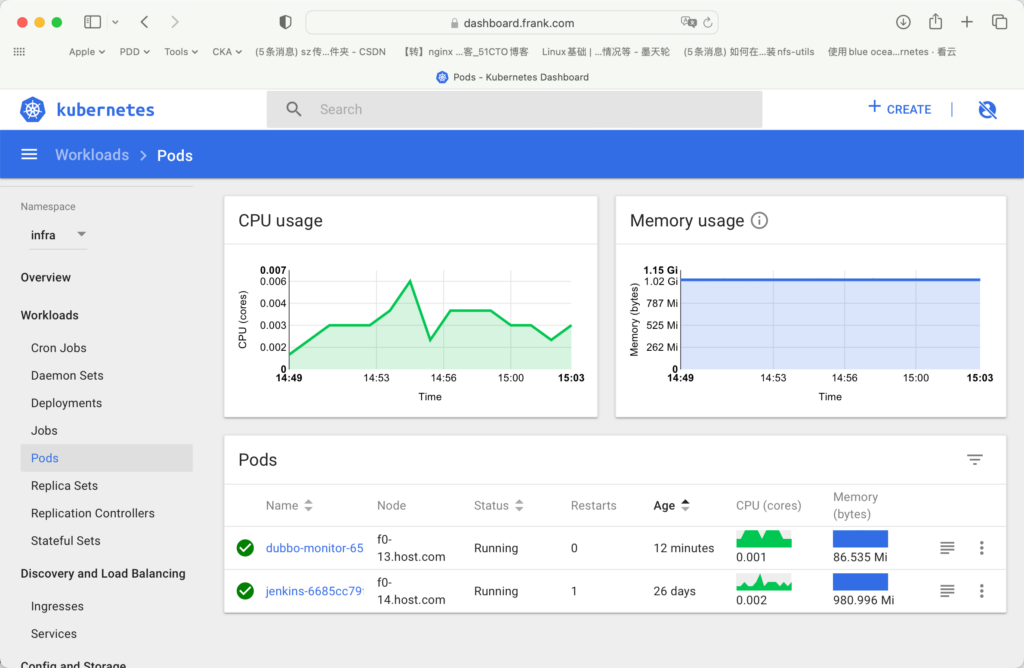
Task: Select Daemon Sets in sidebar
Action: coord(67,375)
